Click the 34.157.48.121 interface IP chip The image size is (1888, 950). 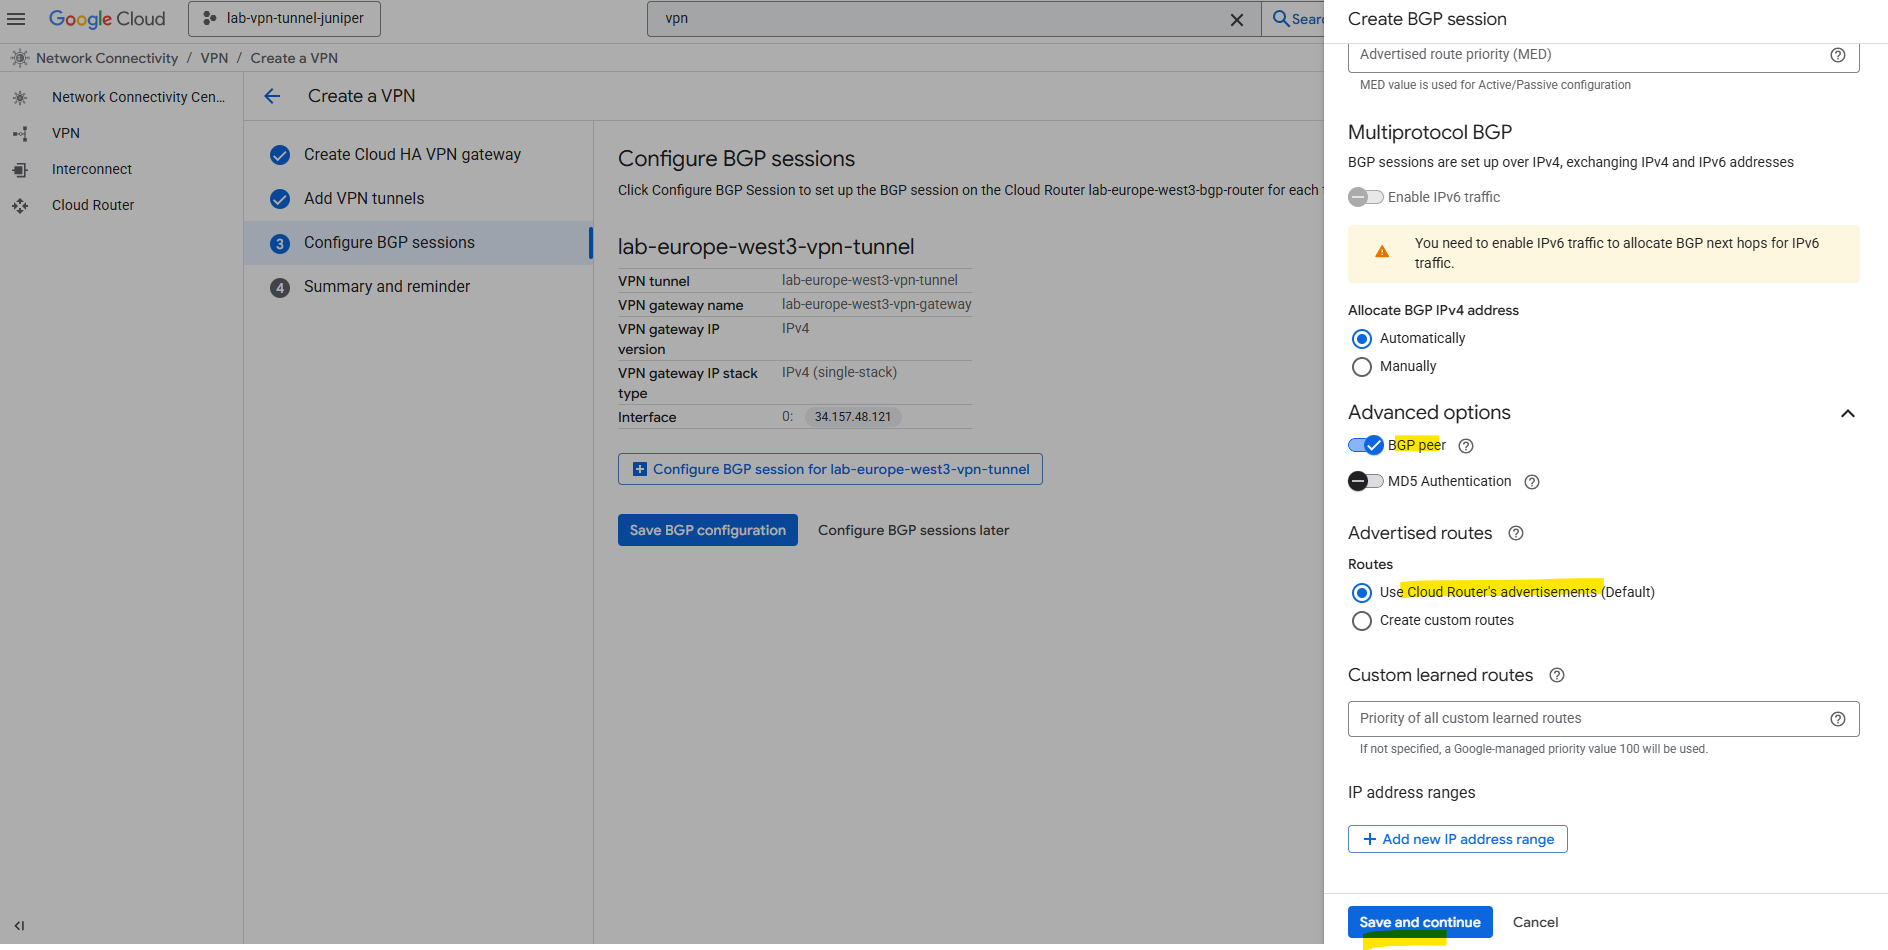[x=853, y=417]
